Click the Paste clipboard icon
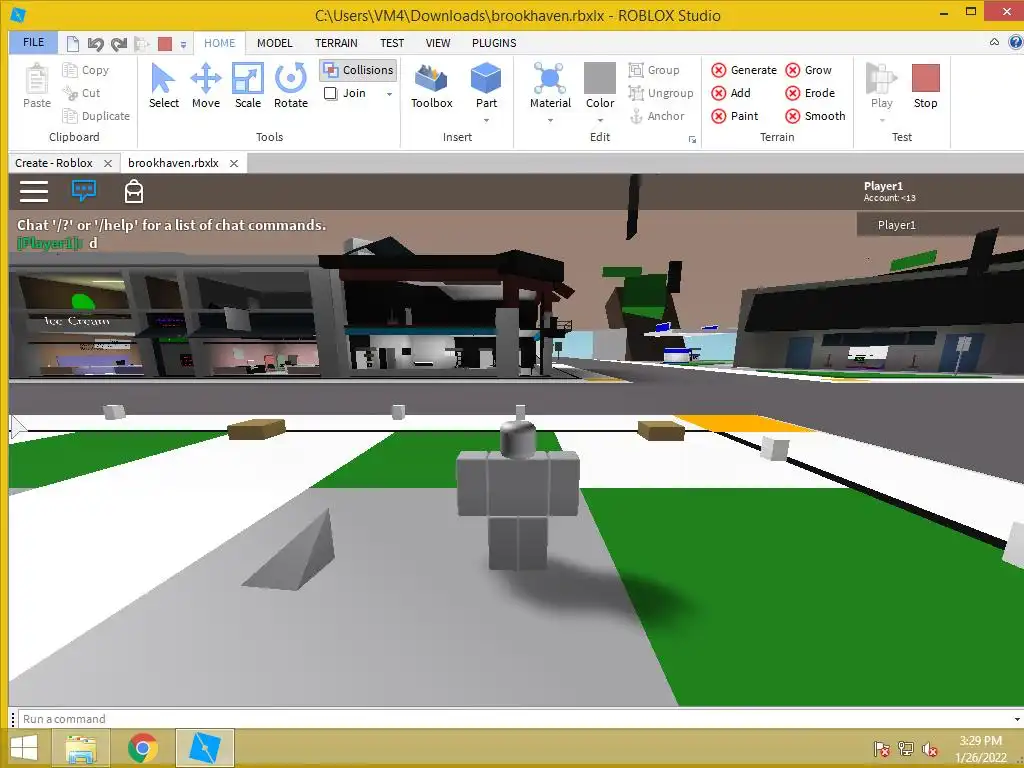The image size is (1024, 768). (x=37, y=86)
